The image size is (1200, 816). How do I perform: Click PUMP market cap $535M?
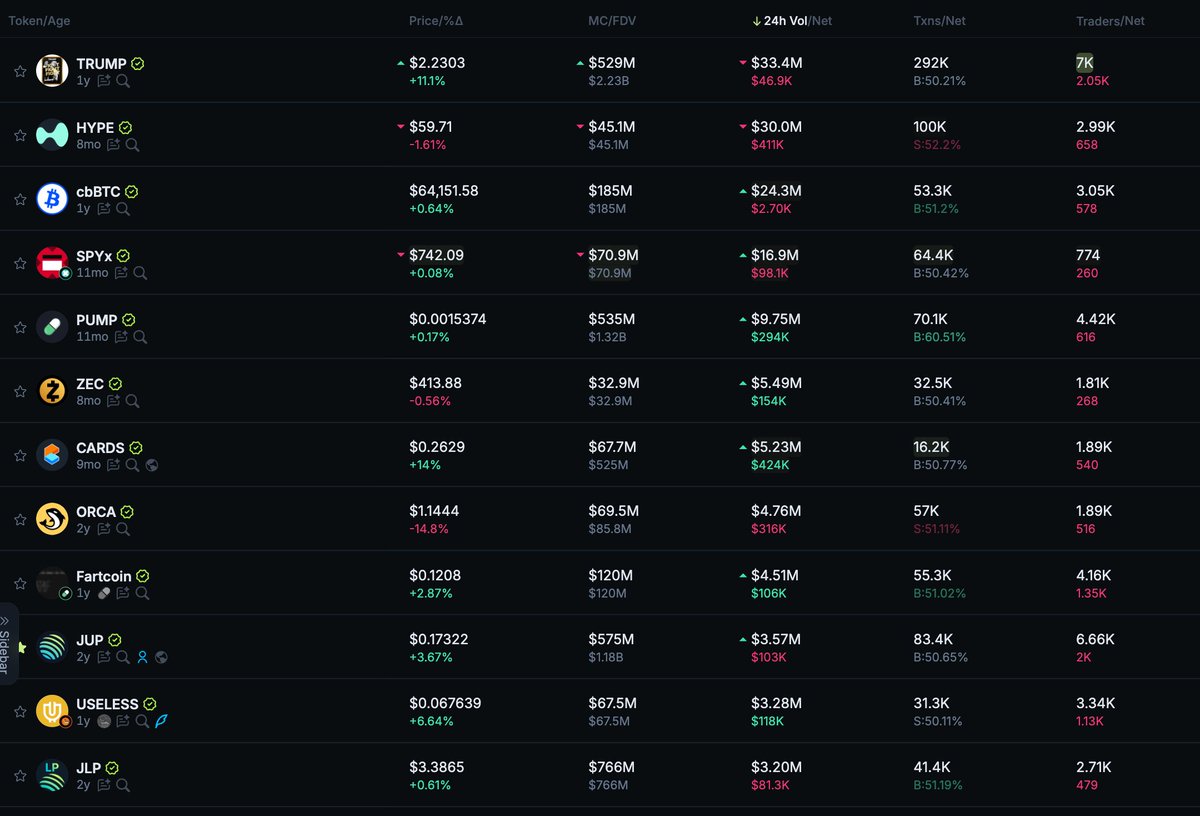pyautogui.click(x=611, y=319)
